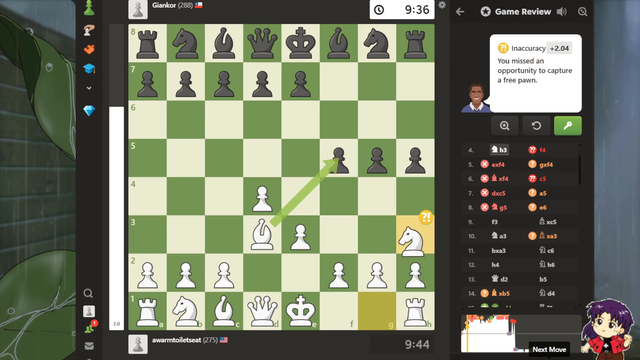Open Chess.com home via green pawn logo

click(89, 8)
